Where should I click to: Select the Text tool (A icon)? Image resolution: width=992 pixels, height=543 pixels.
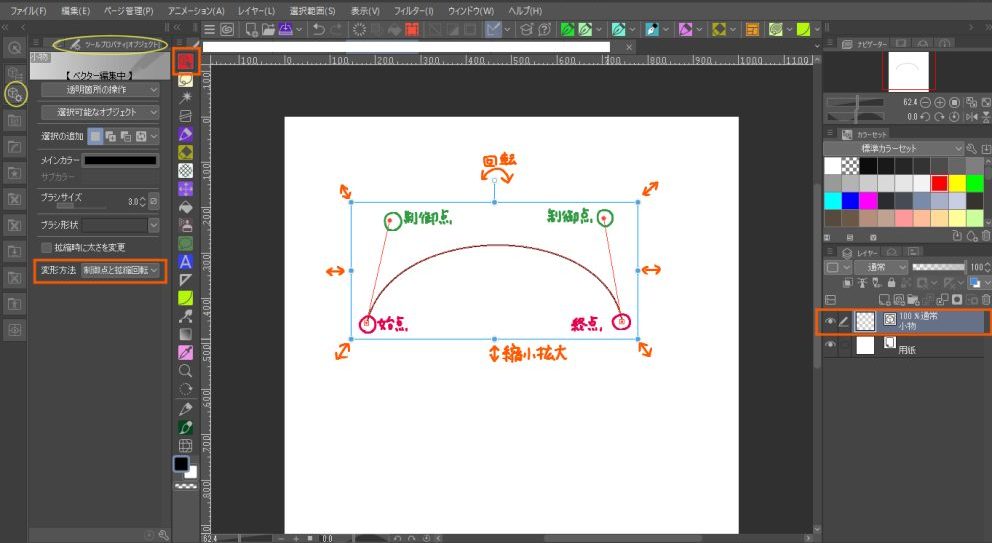pos(185,261)
